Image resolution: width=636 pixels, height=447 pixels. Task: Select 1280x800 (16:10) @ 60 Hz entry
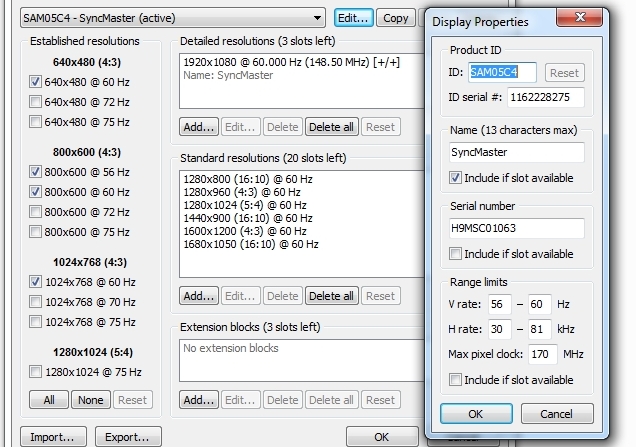click(x=248, y=179)
